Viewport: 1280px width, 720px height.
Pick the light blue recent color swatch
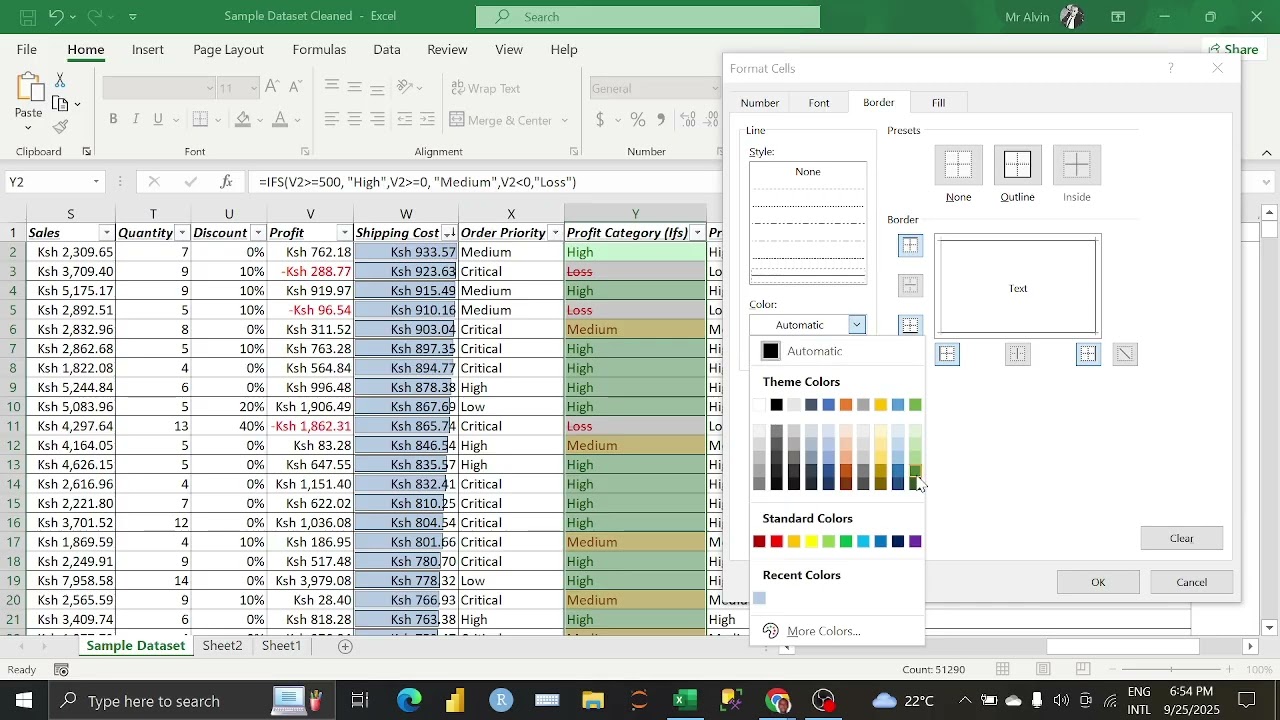759,598
